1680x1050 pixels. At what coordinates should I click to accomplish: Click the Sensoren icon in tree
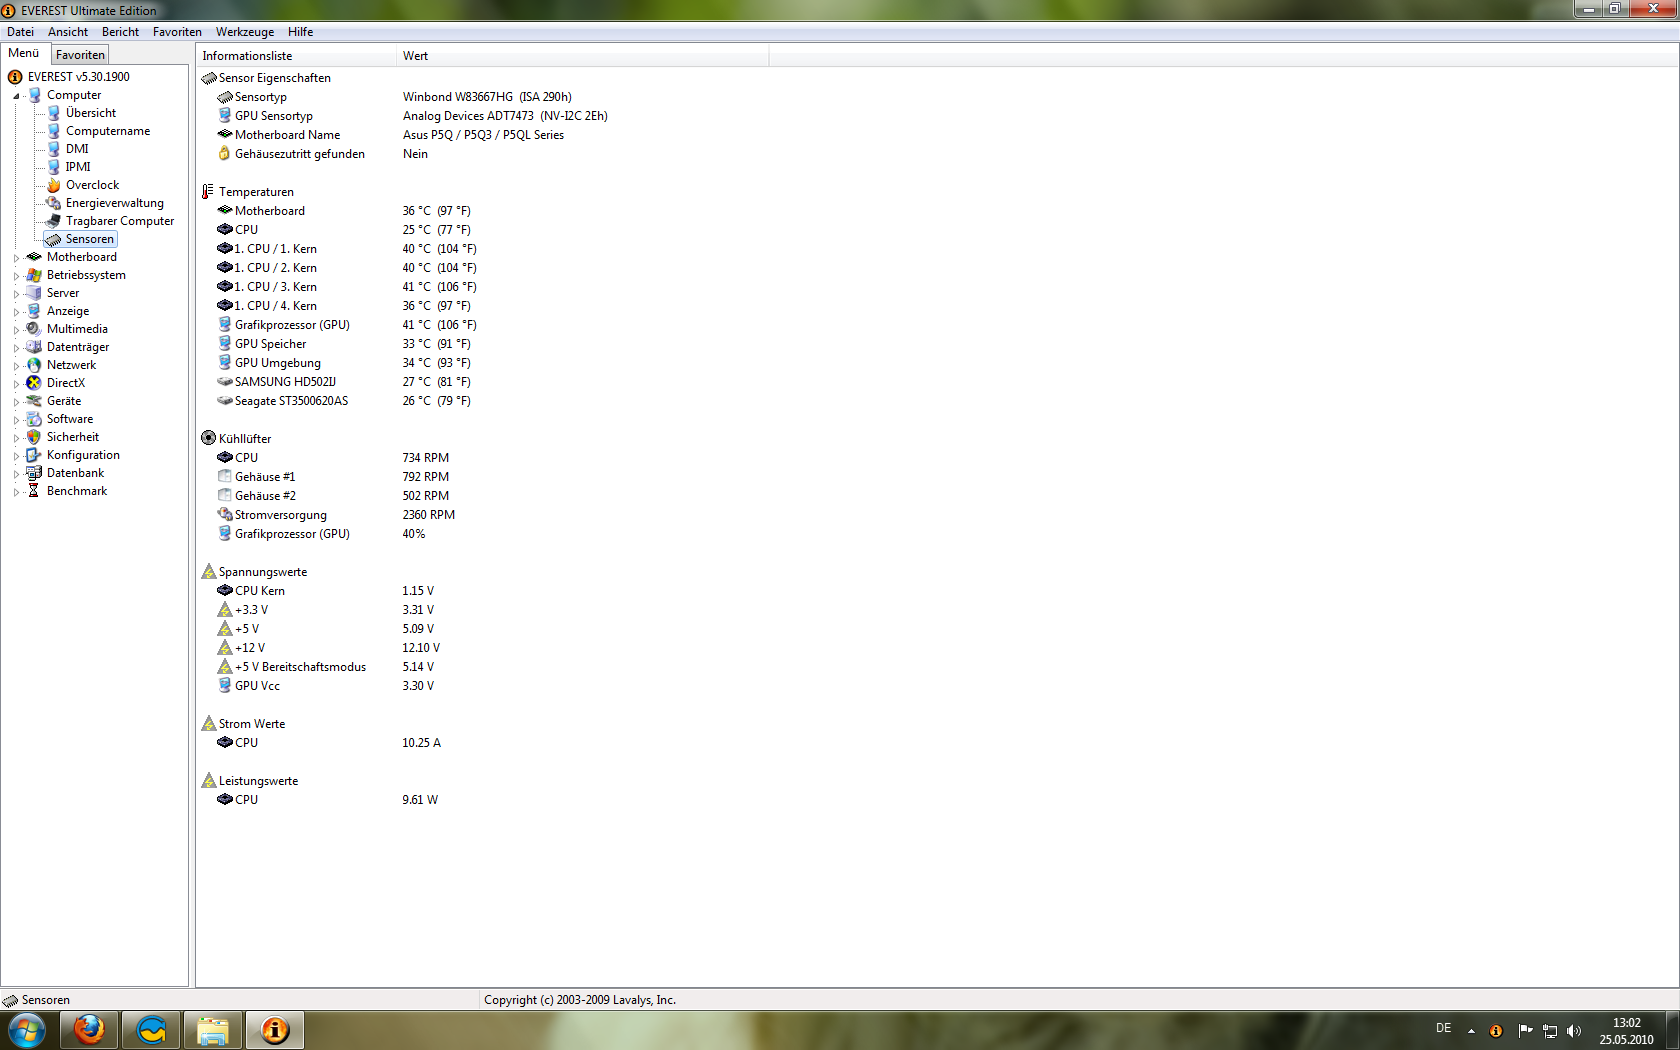tap(54, 239)
